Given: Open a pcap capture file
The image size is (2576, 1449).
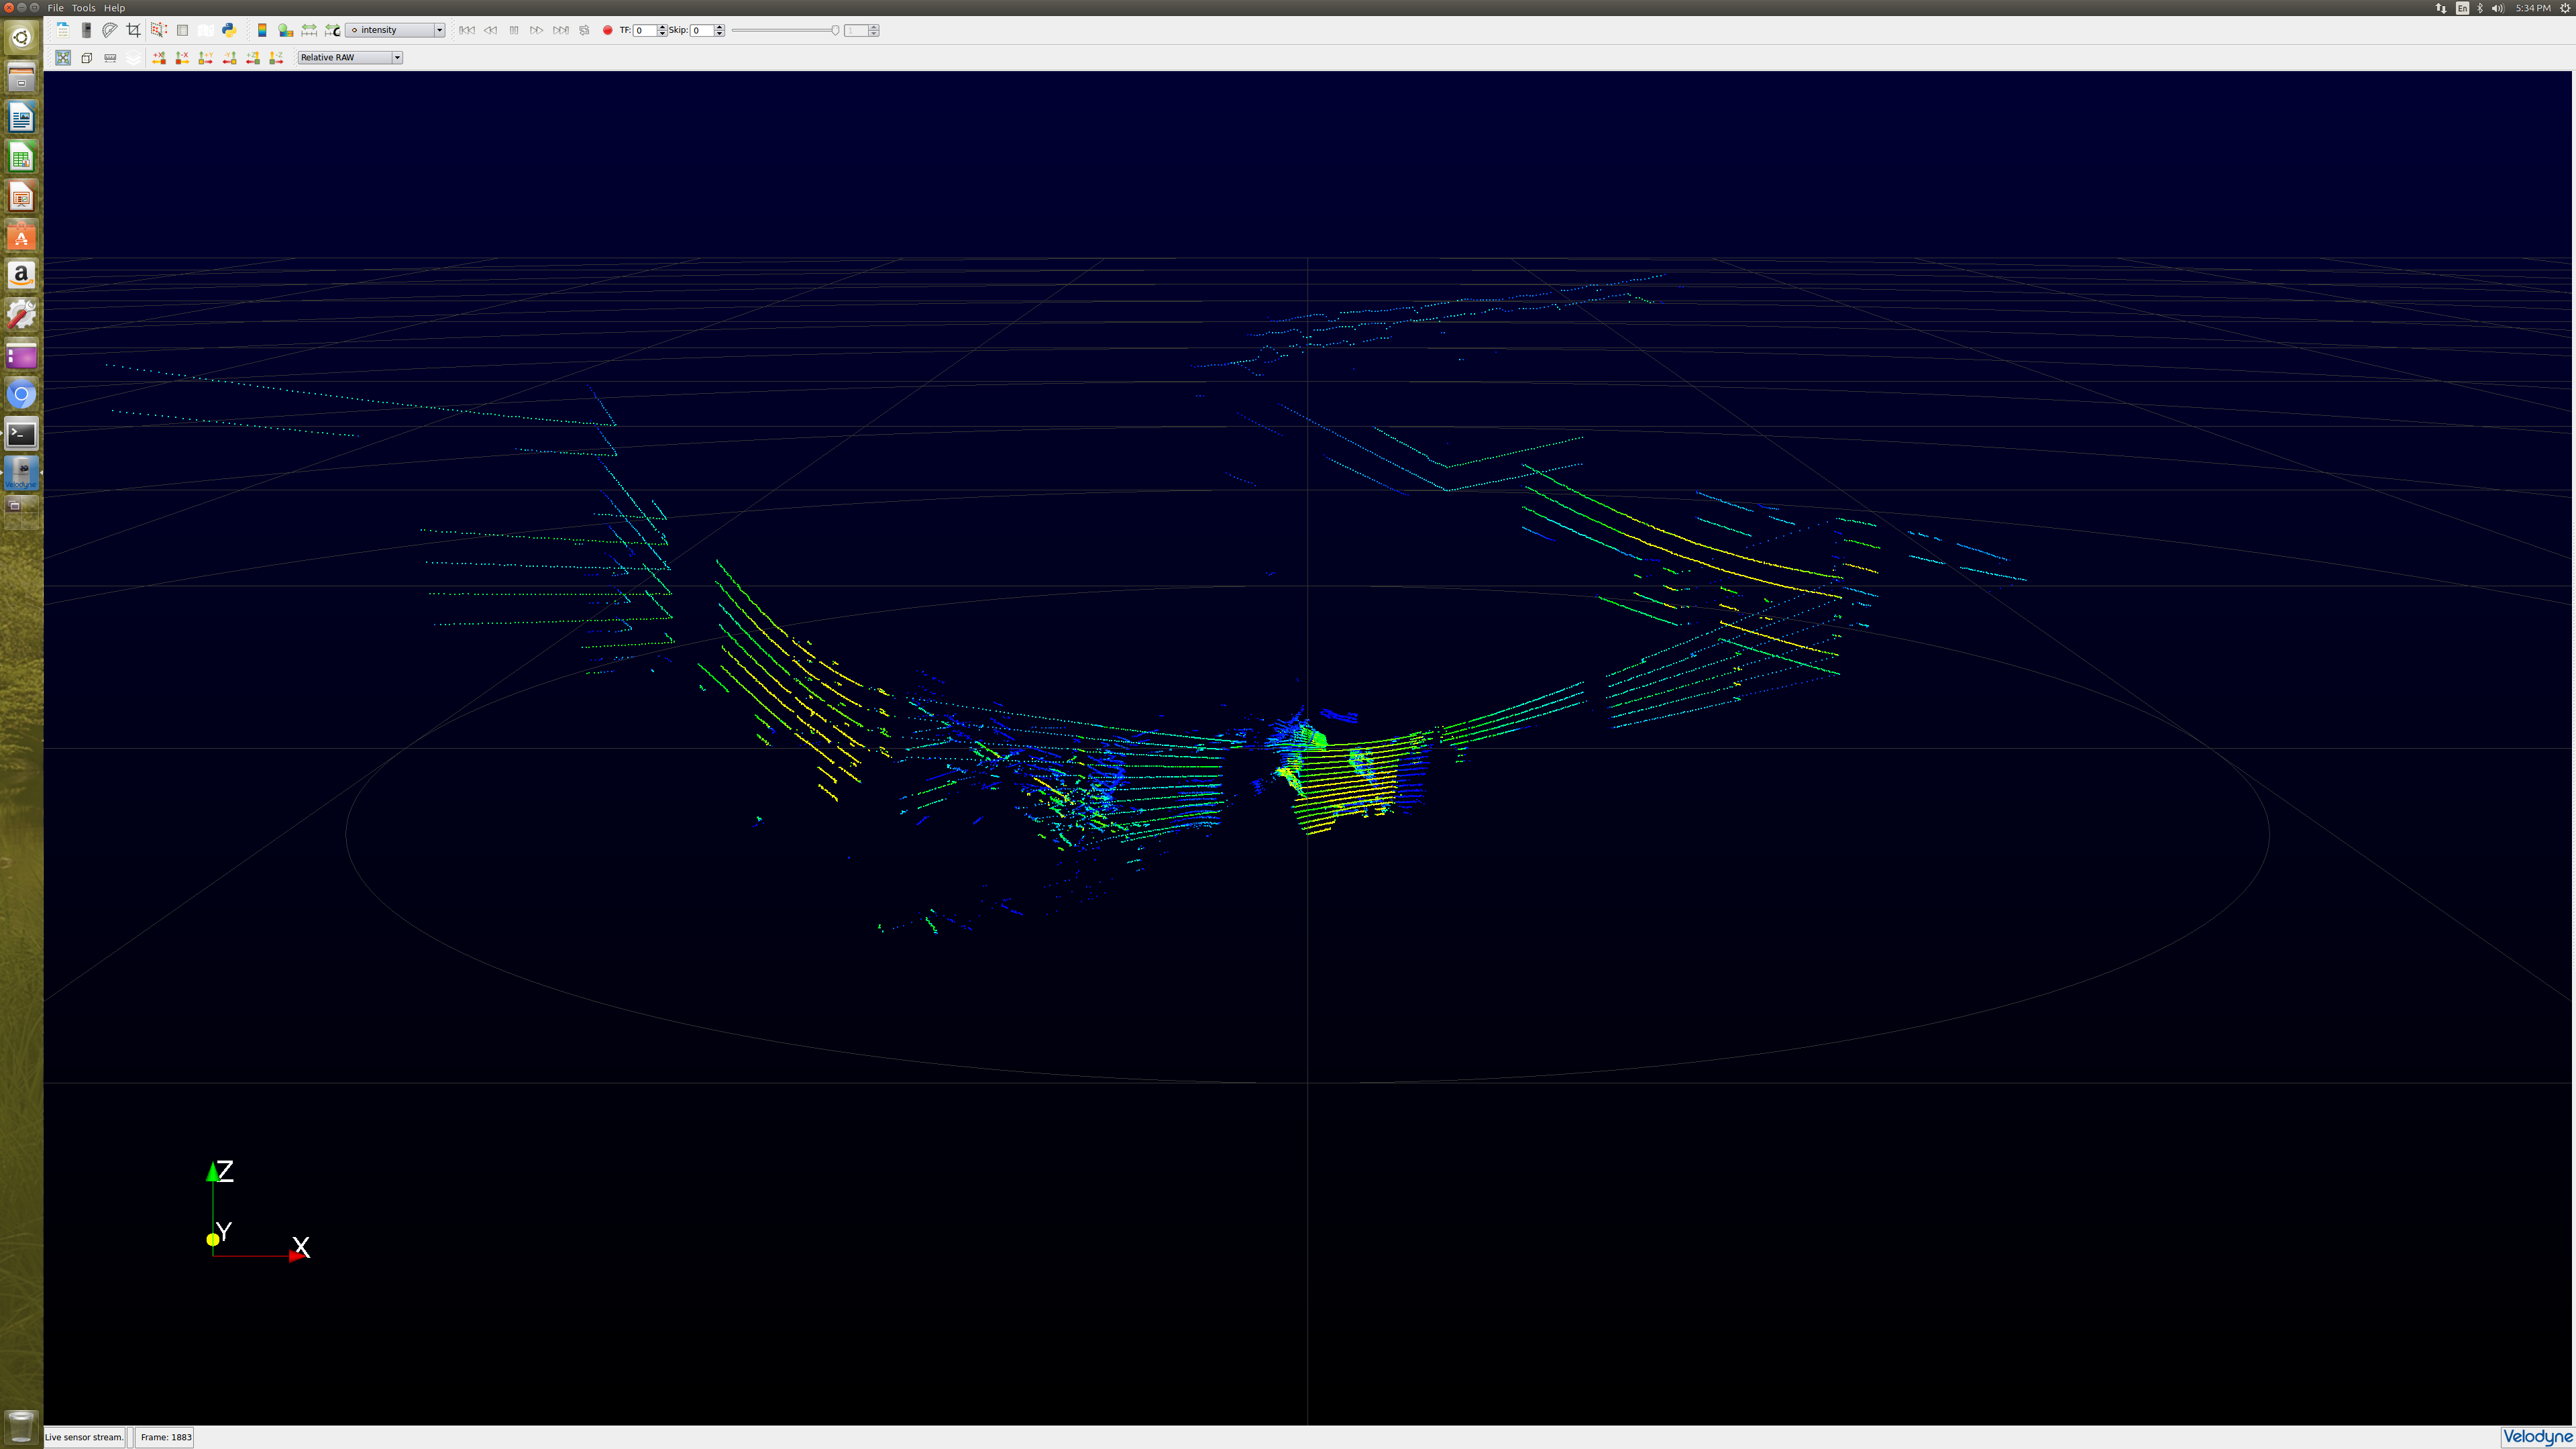Looking at the screenshot, I should (62, 30).
